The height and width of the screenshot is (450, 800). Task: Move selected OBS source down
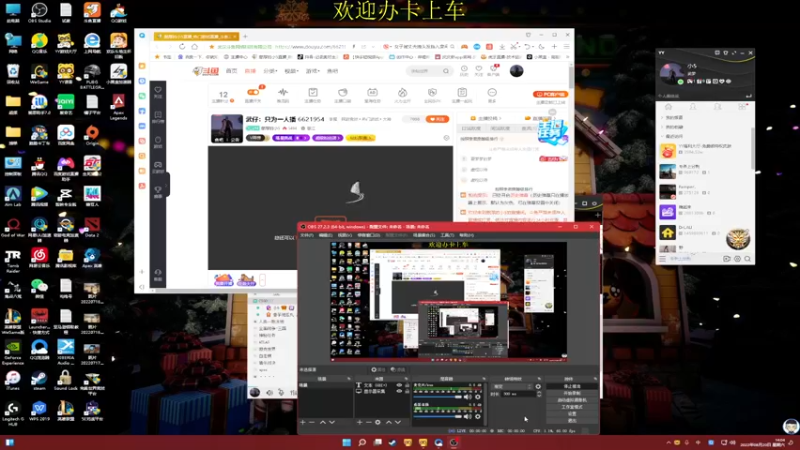[x=398, y=422]
